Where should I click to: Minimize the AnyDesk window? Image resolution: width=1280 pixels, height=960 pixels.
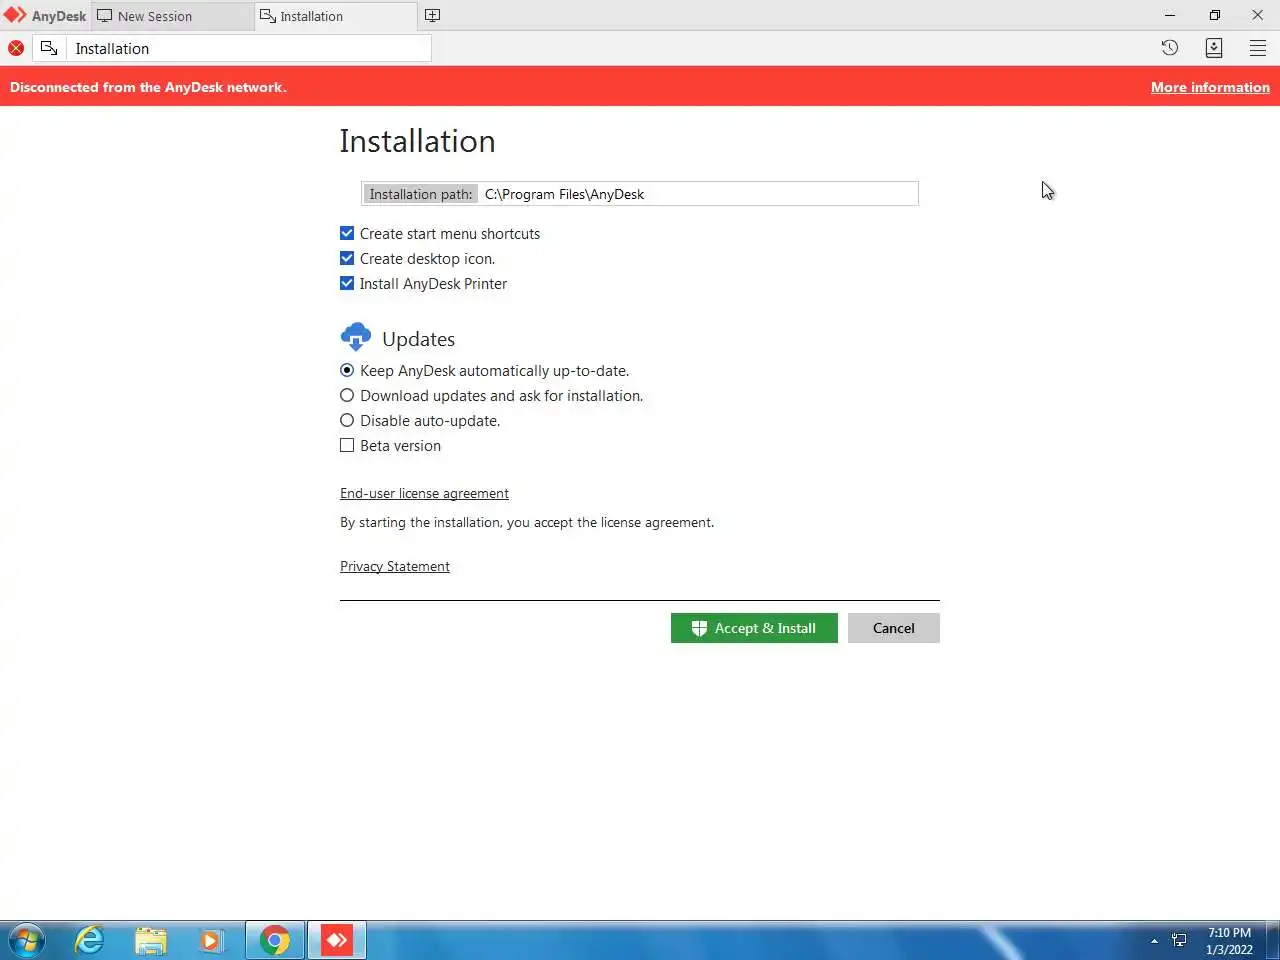coord(1170,15)
